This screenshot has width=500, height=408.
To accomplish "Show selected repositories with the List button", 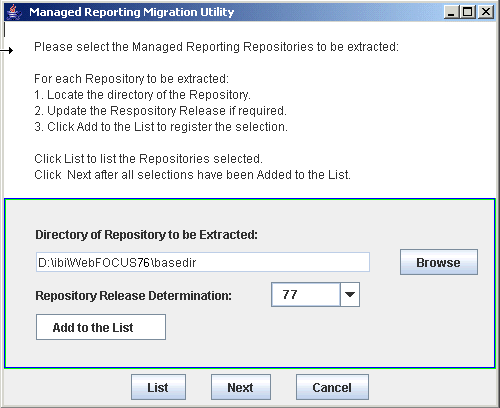I will pos(158,387).
